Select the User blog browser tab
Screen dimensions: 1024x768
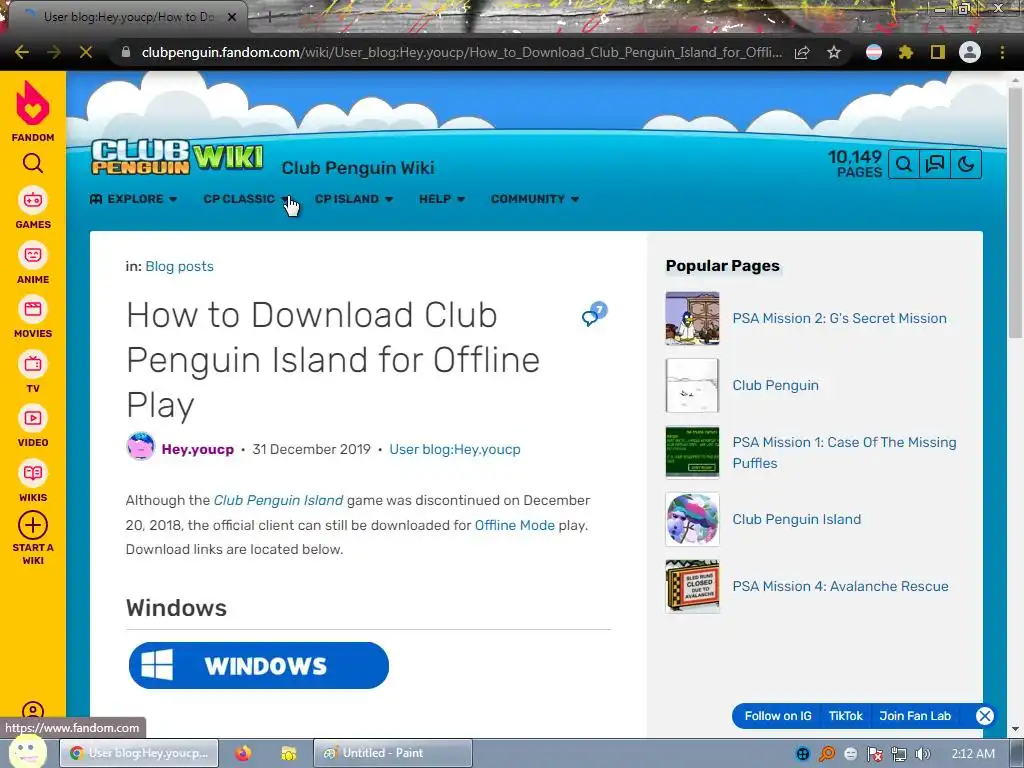click(x=128, y=17)
